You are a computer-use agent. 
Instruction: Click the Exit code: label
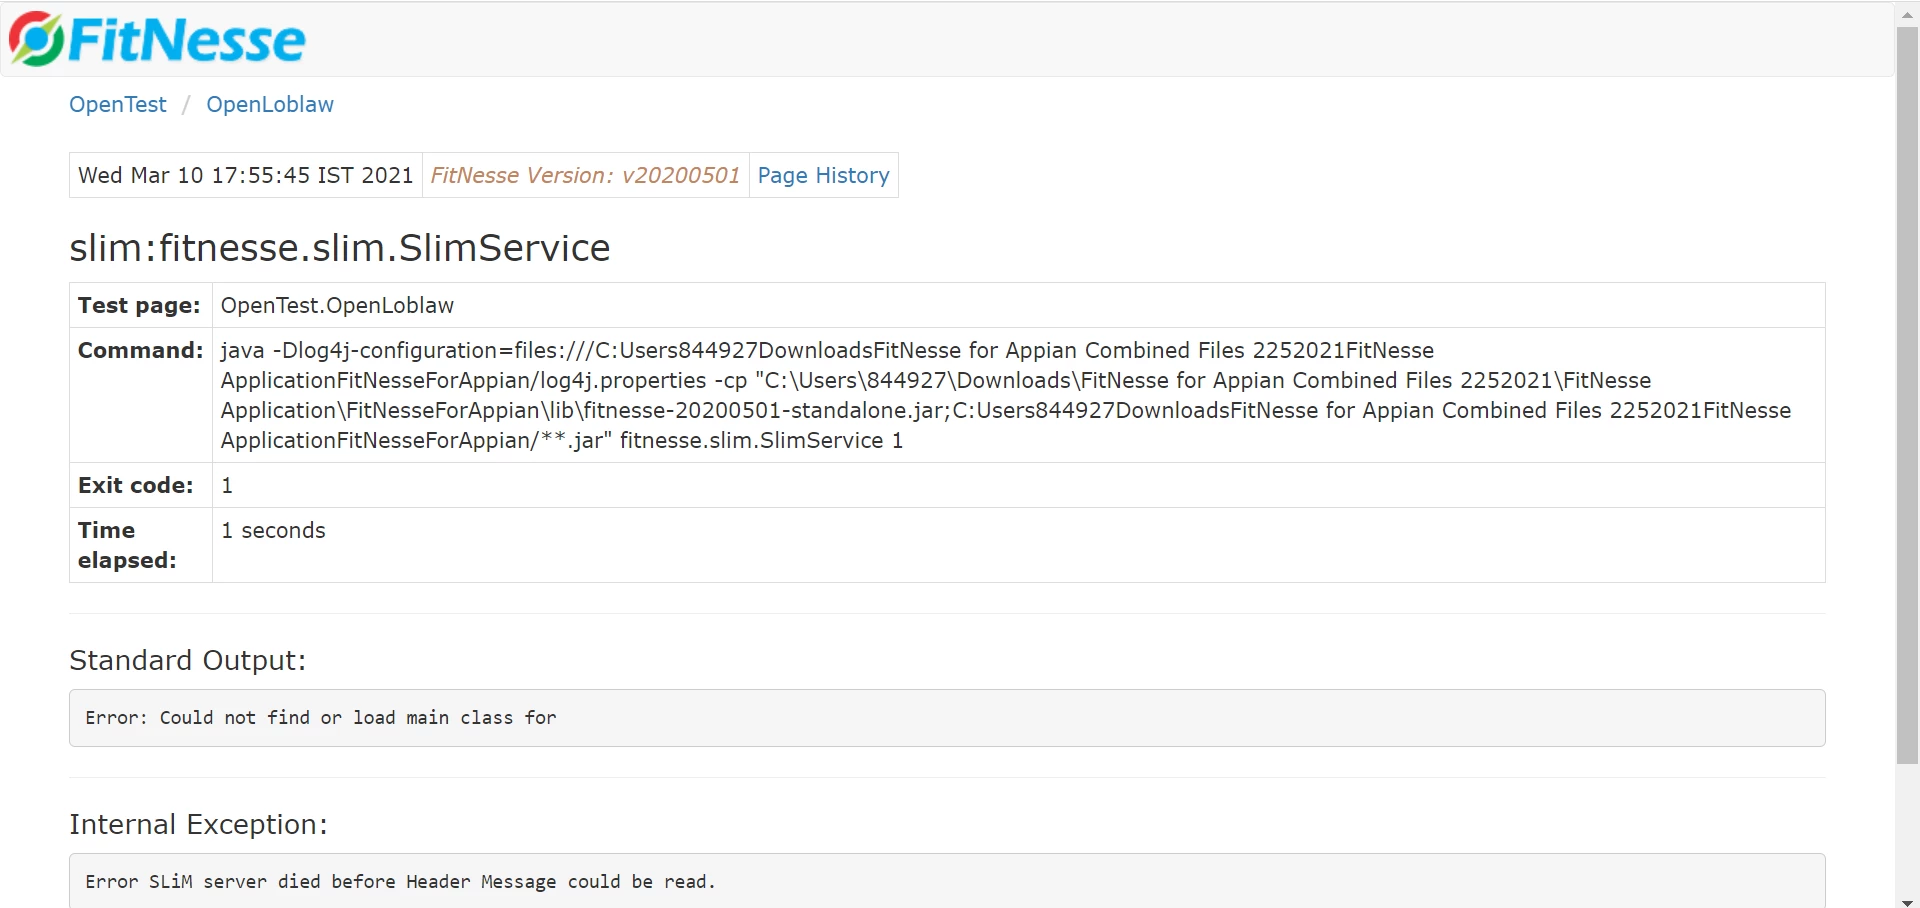point(136,486)
